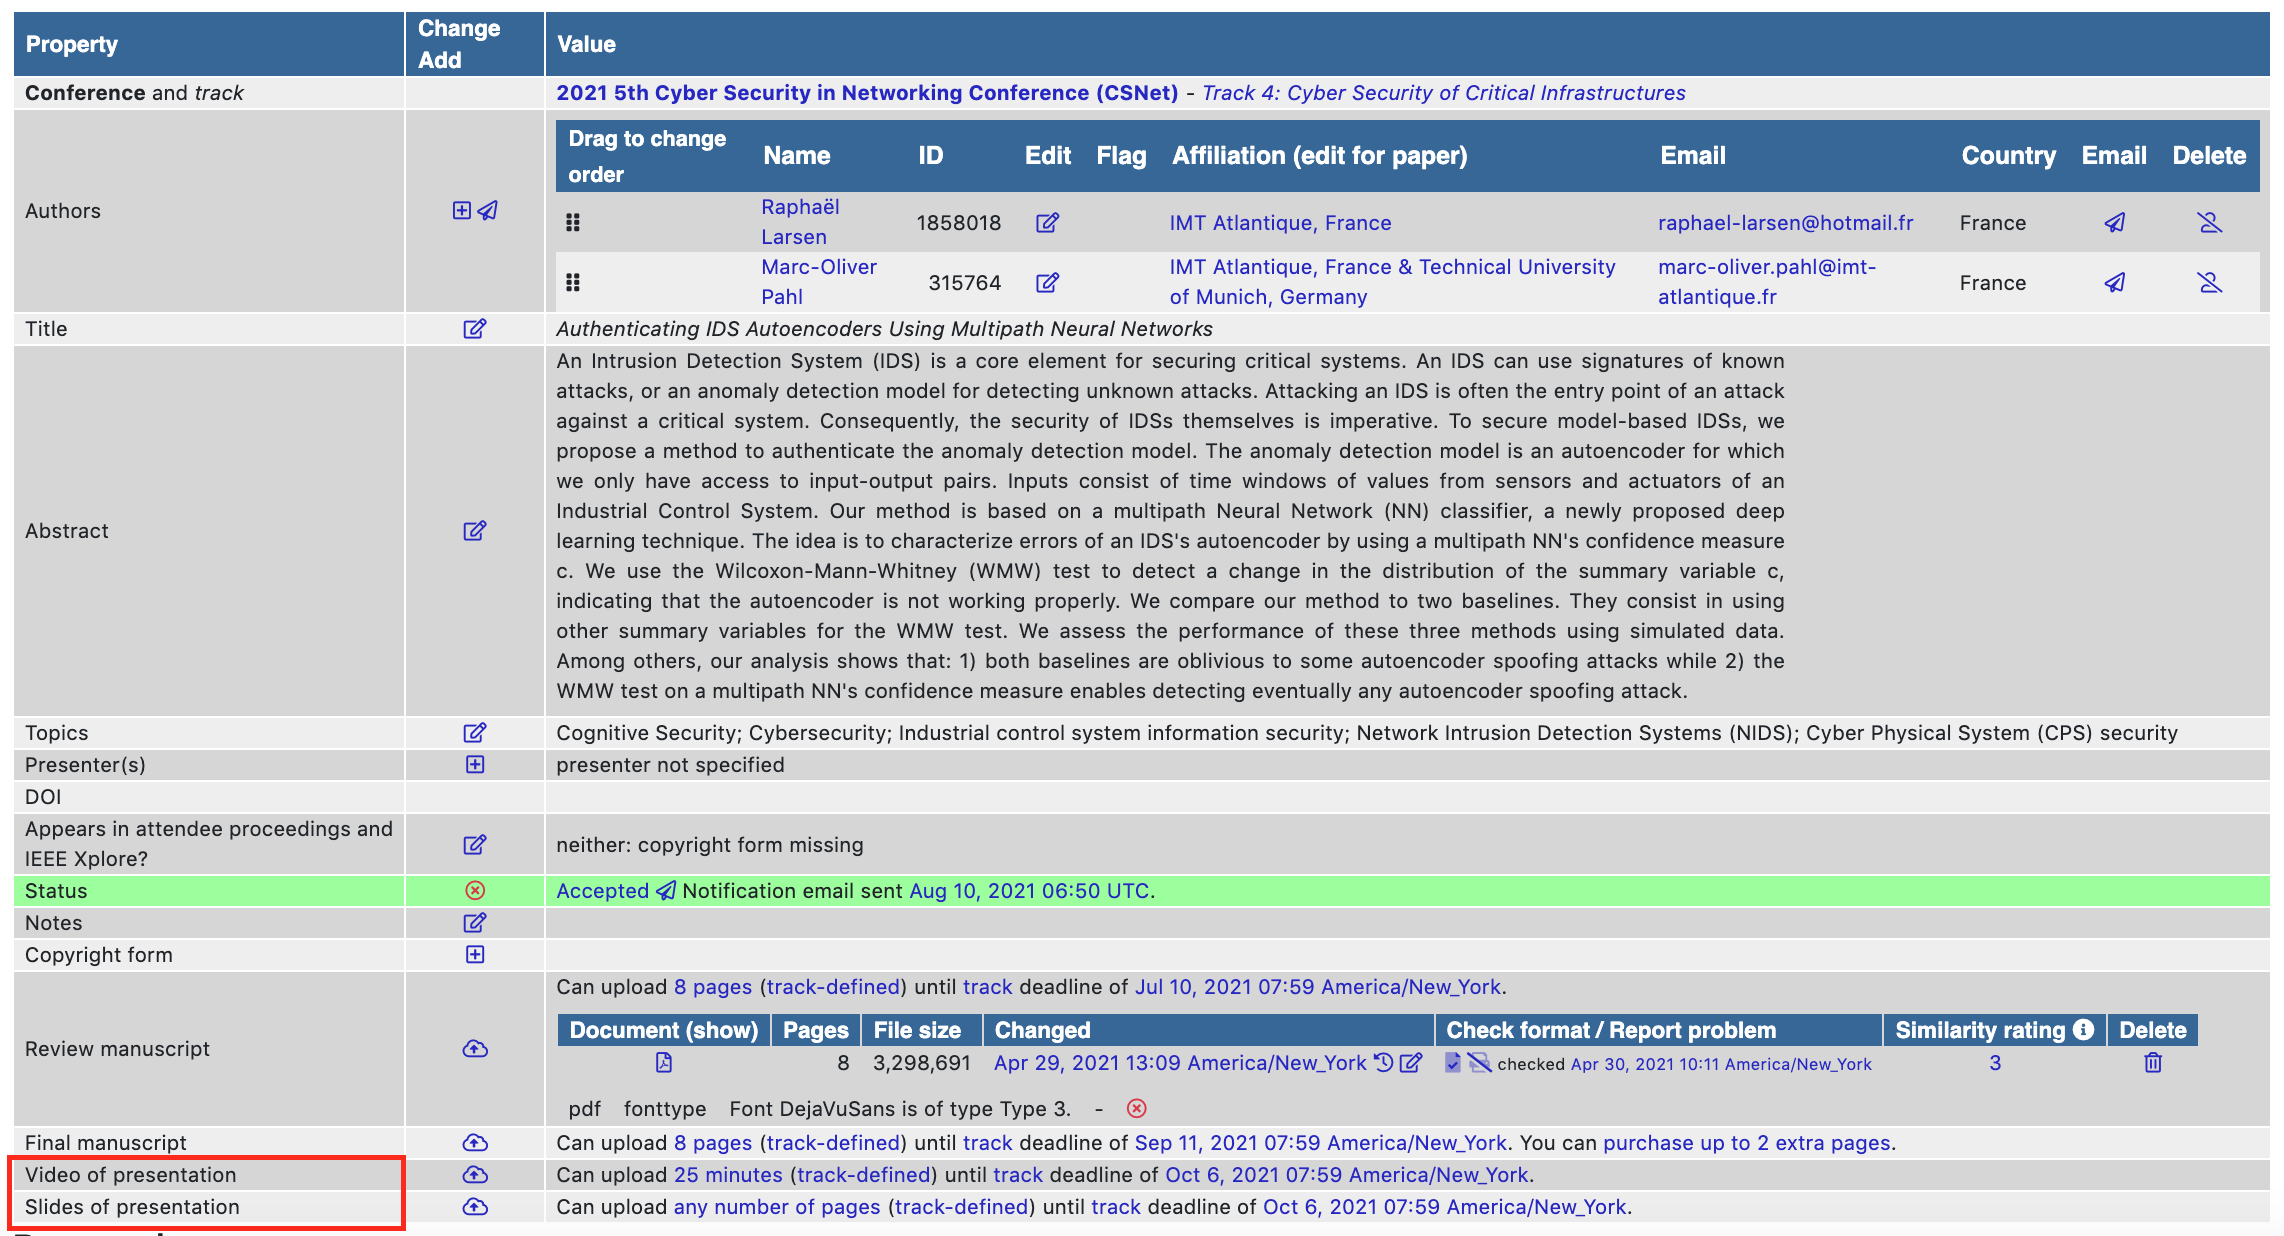This screenshot has height=1236, width=2284.
Task: Click Jul 10, 2021 review deadline link
Action: [x=1317, y=986]
